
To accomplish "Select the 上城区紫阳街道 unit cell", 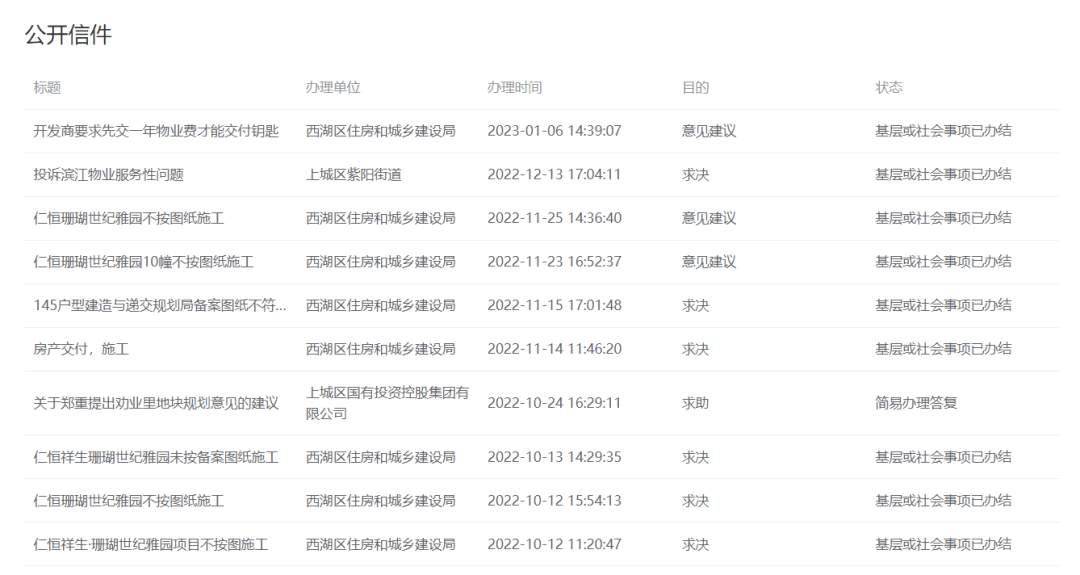I will pos(354,174).
